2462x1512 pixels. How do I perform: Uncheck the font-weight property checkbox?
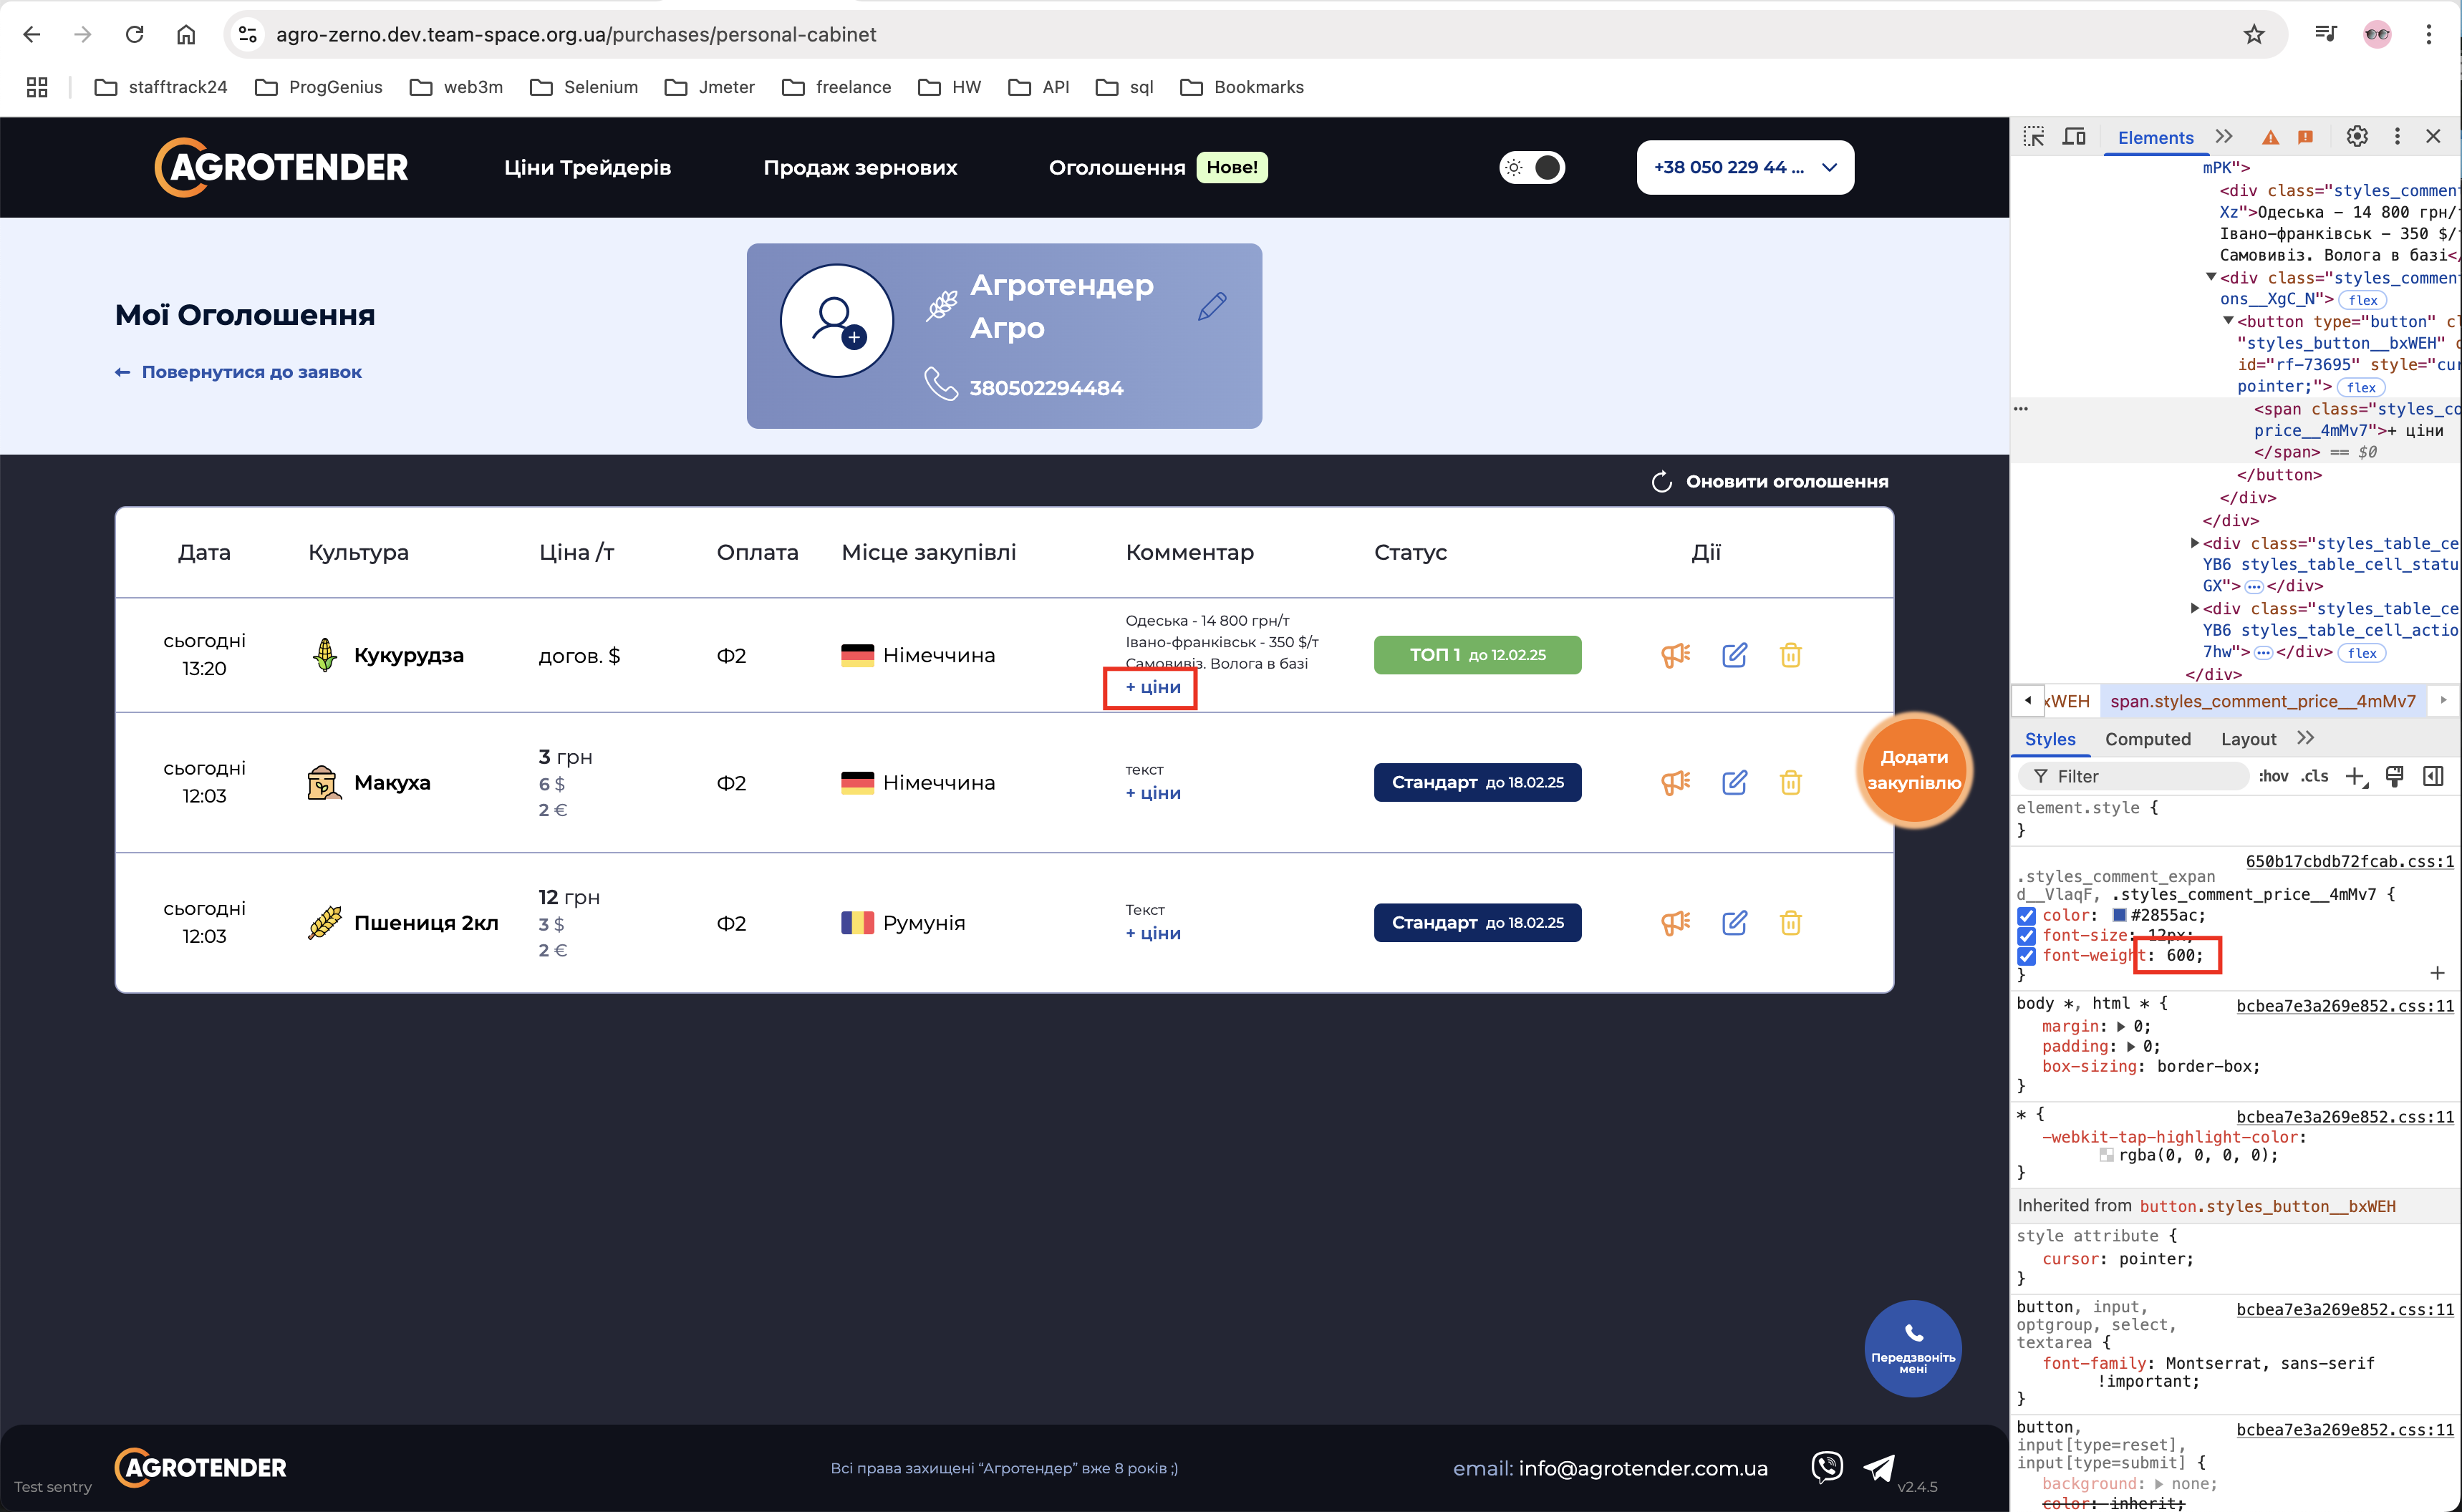2026,956
